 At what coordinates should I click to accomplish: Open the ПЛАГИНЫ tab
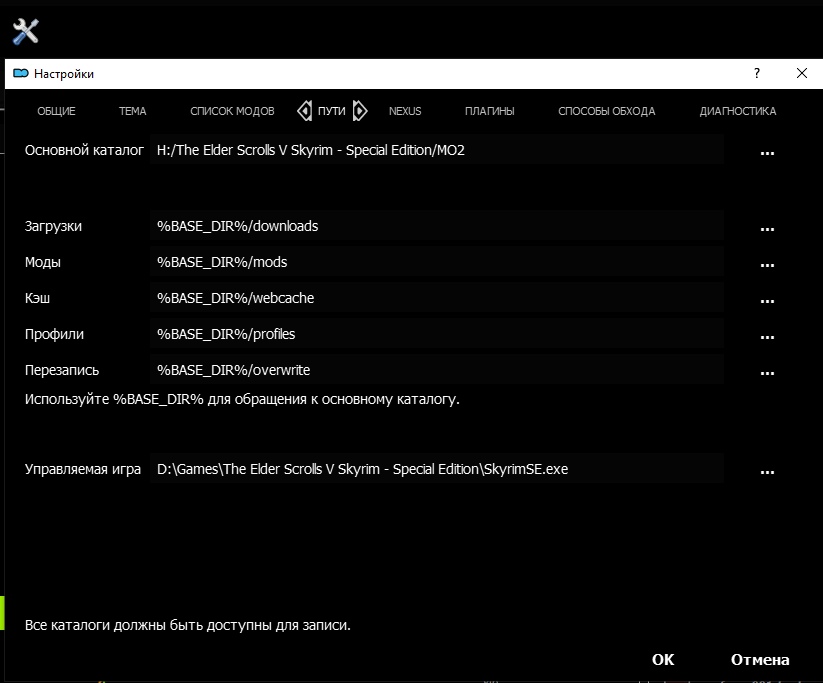tap(489, 111)
